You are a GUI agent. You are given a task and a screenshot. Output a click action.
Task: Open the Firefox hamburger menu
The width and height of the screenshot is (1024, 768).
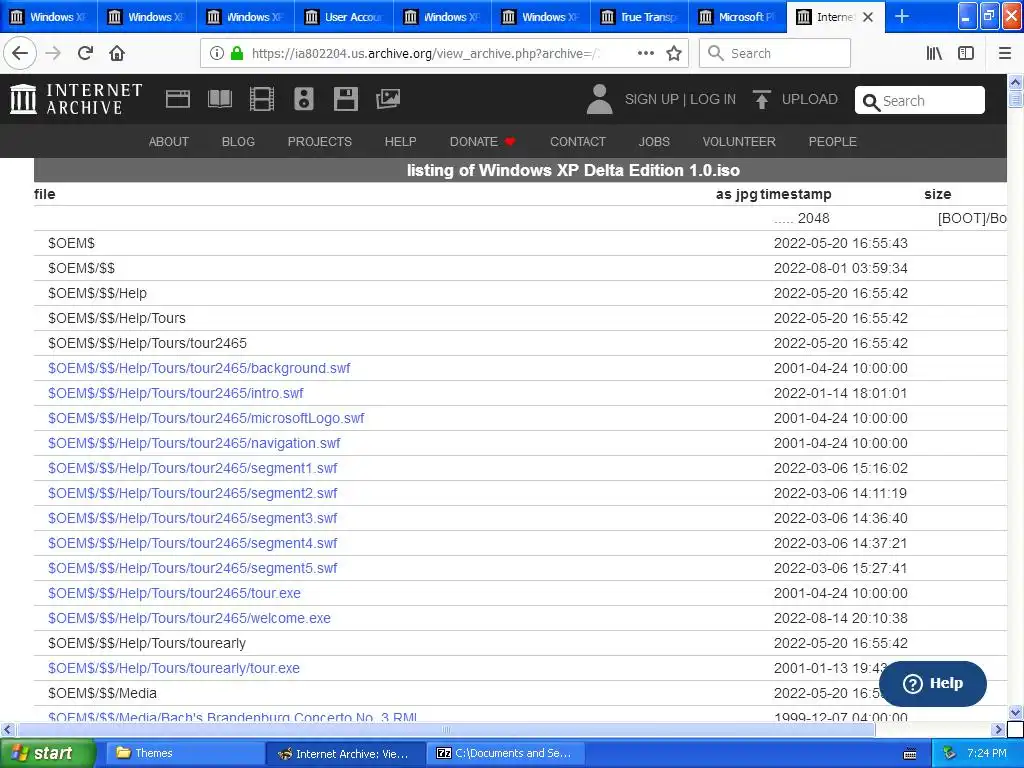pos(1005,53)
